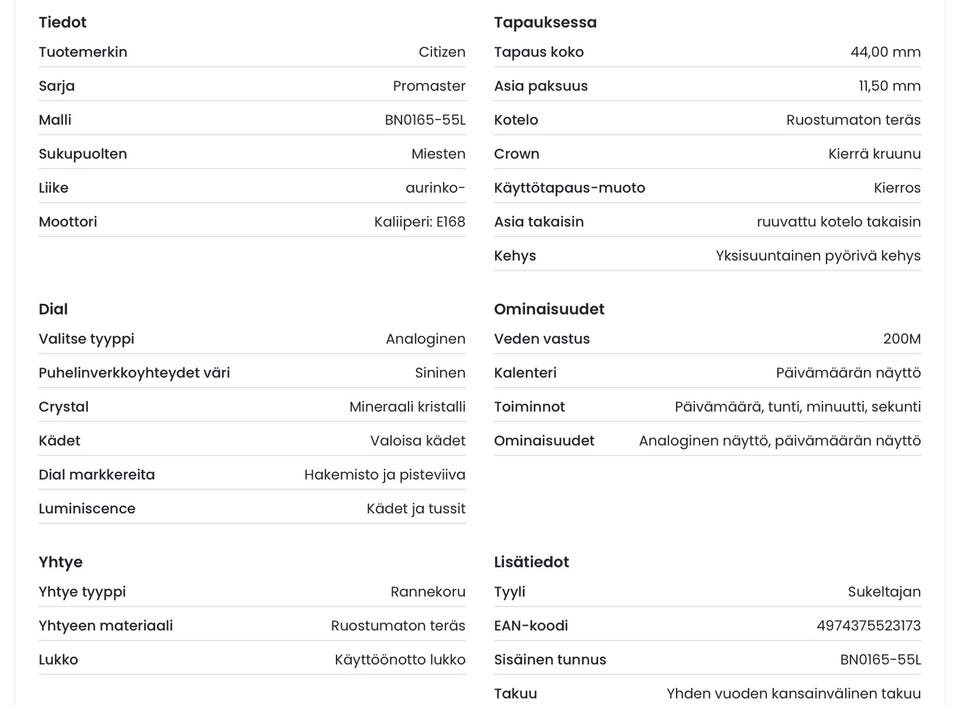Screen dimensions: 960x706
Task: Click the Promaster series value
Action: pos(429,86)
